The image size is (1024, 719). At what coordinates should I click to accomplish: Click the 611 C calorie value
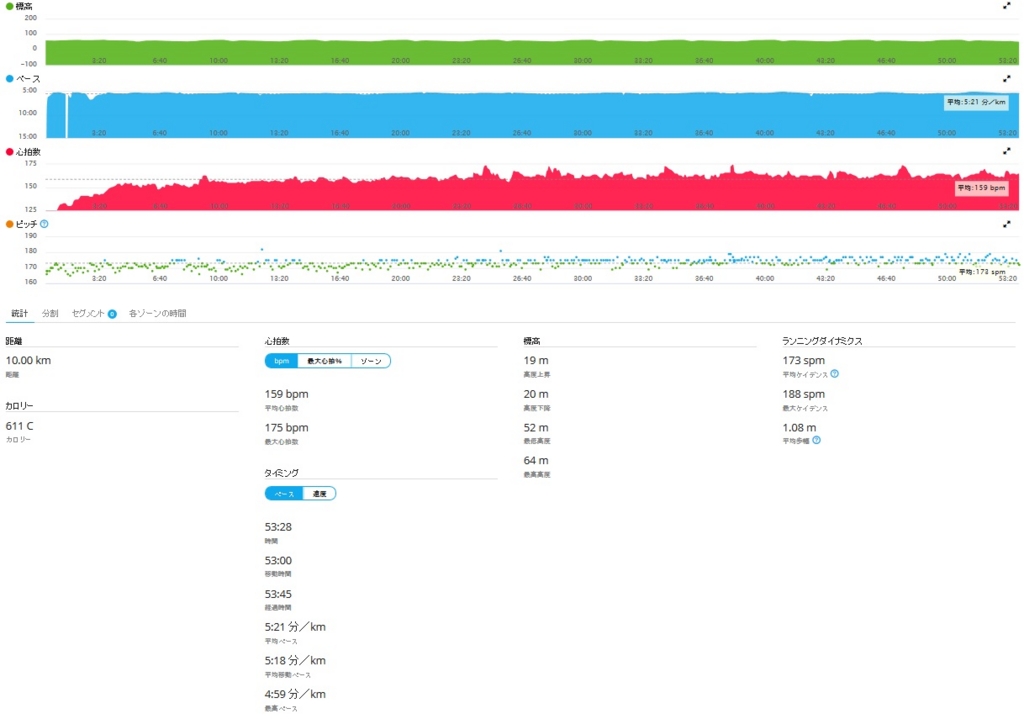pos(20,426)
